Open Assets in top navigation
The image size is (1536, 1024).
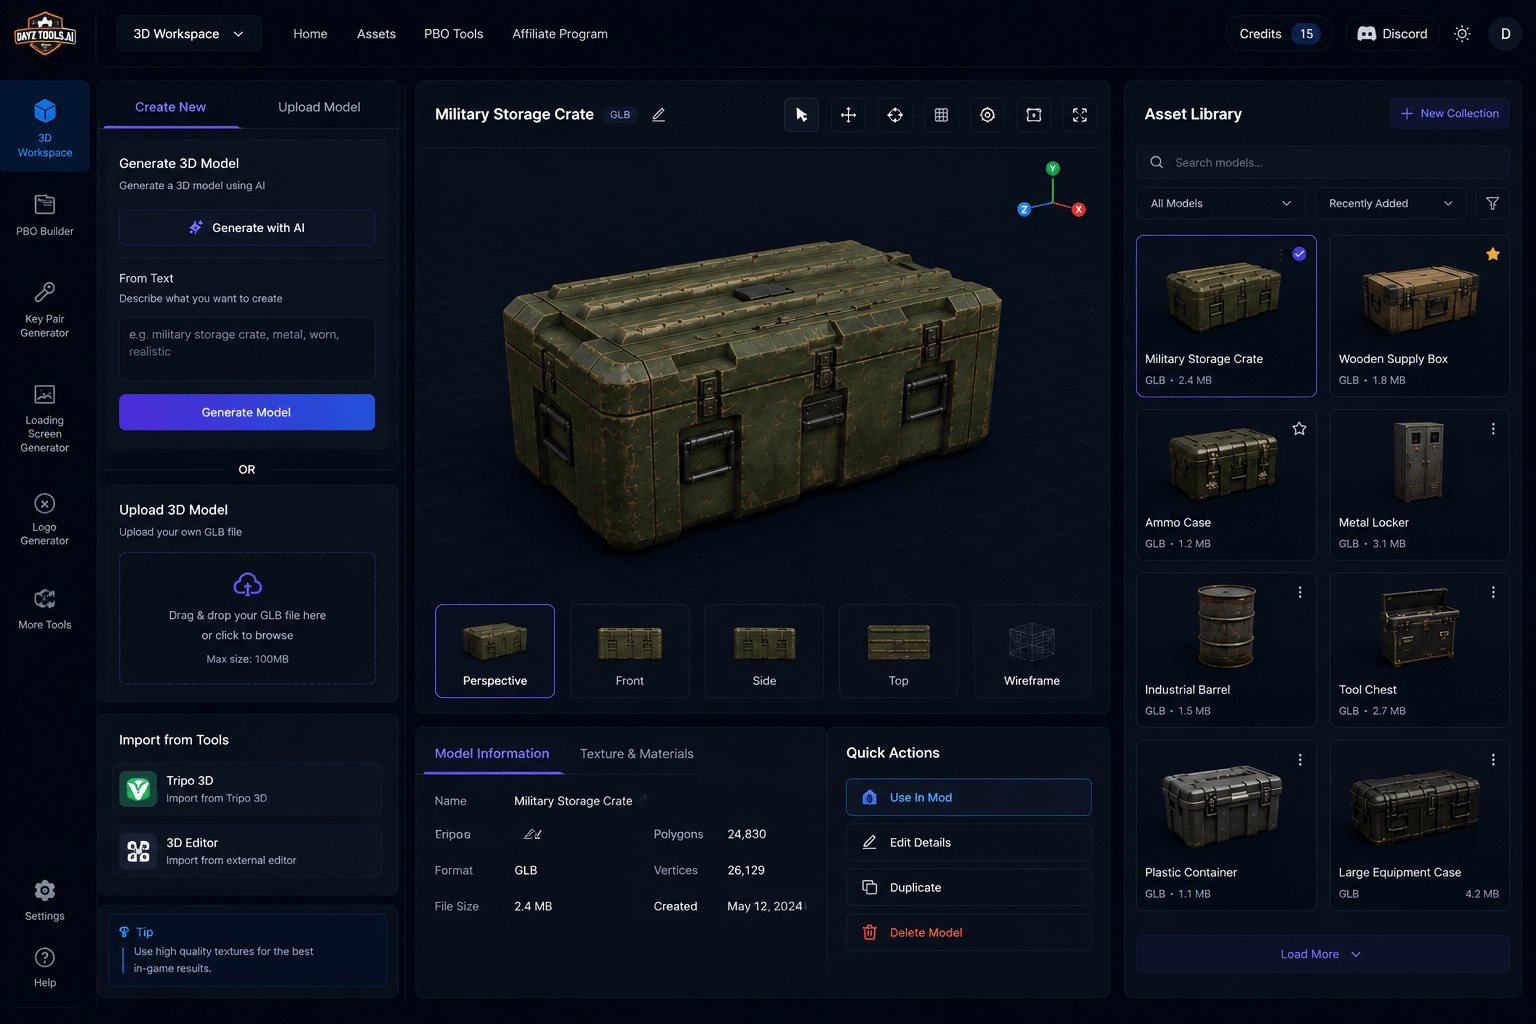[376, 34]
